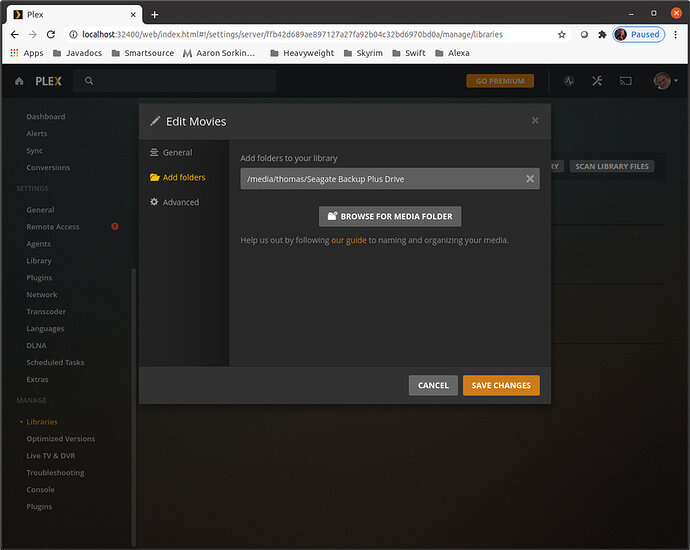Select the Add folders tab
Image resolution: width=690 pixels, height=550 pixels.
coord(177,177)
